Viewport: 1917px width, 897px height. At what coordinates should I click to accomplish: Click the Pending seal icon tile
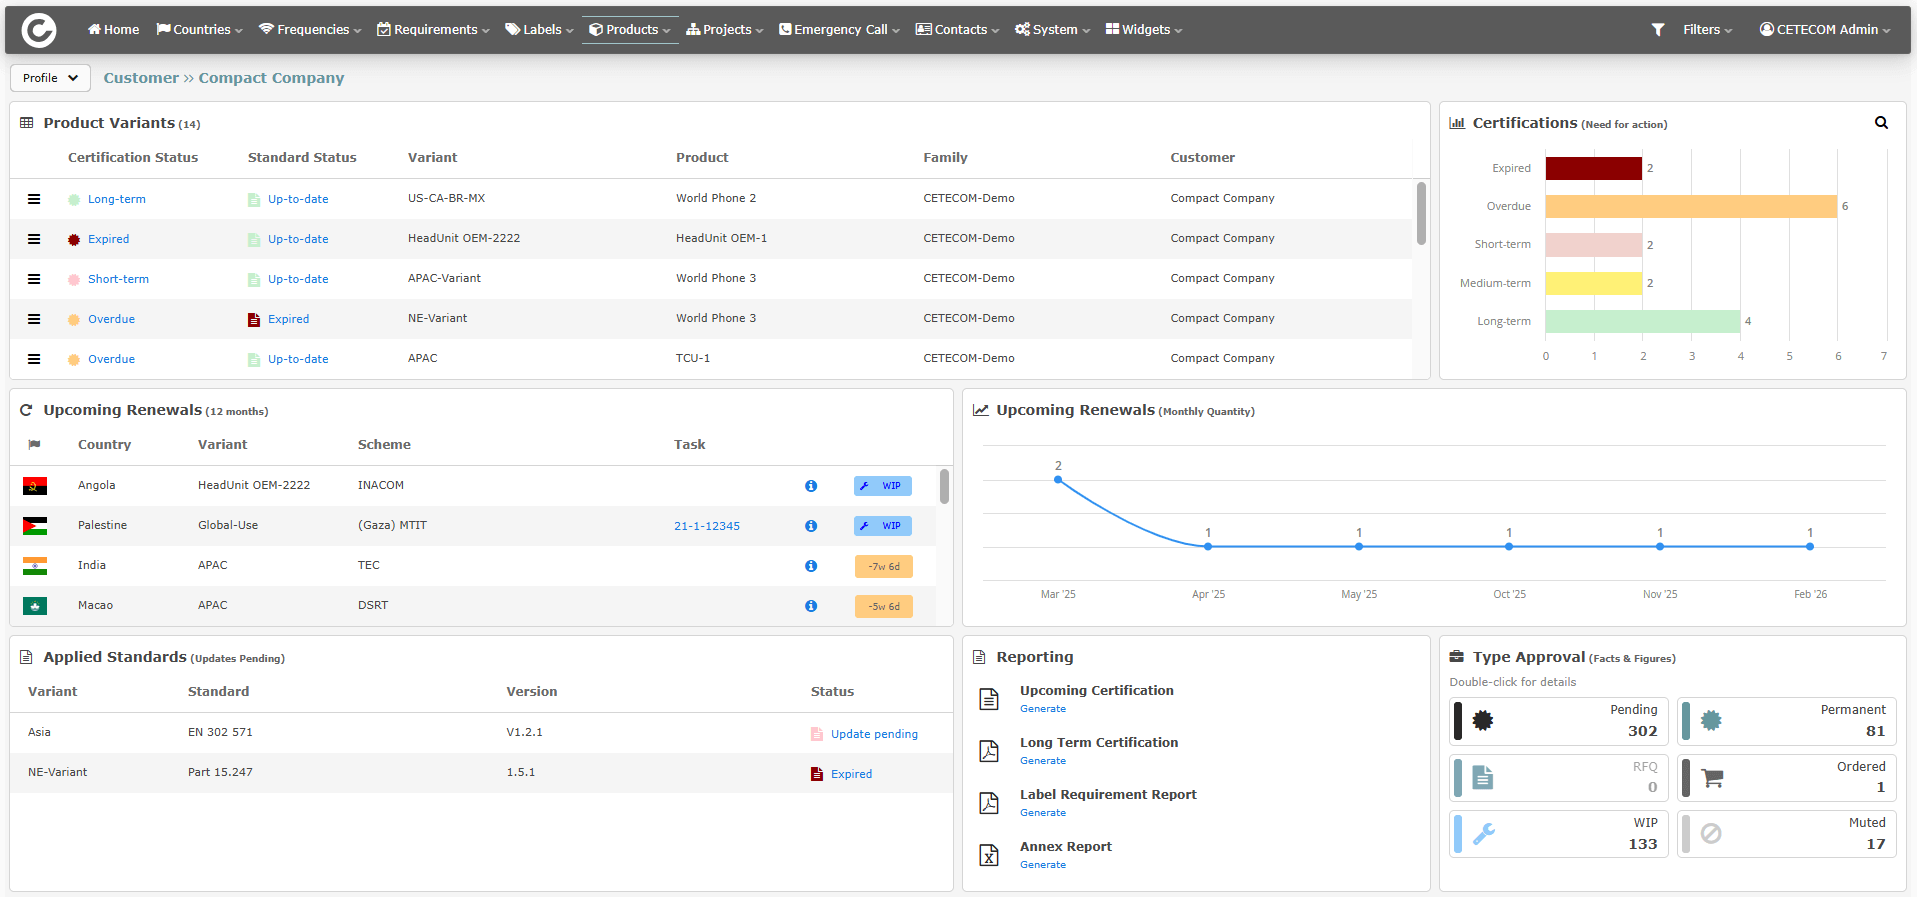point(1483,720)
